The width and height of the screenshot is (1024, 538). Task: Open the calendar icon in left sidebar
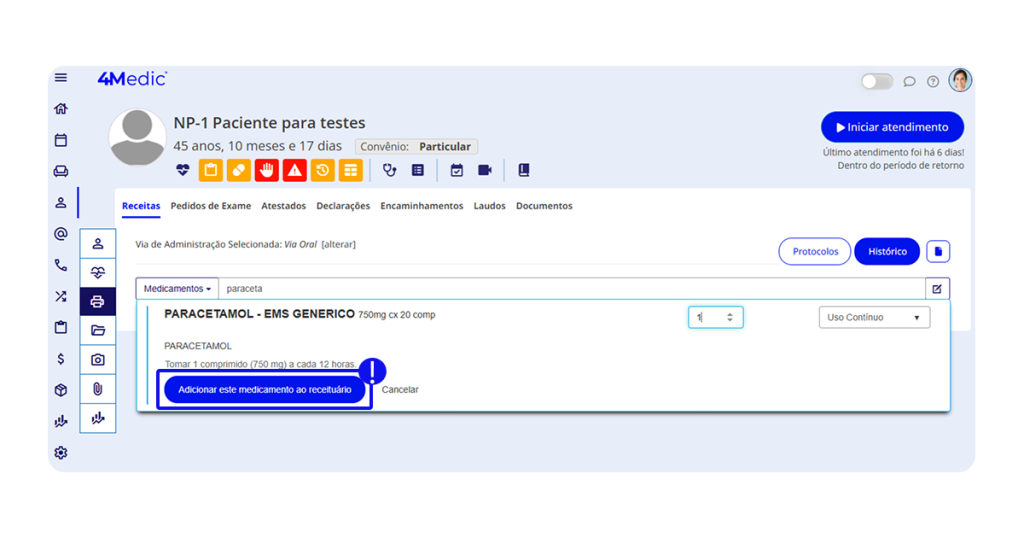click(x=61, y=140)
